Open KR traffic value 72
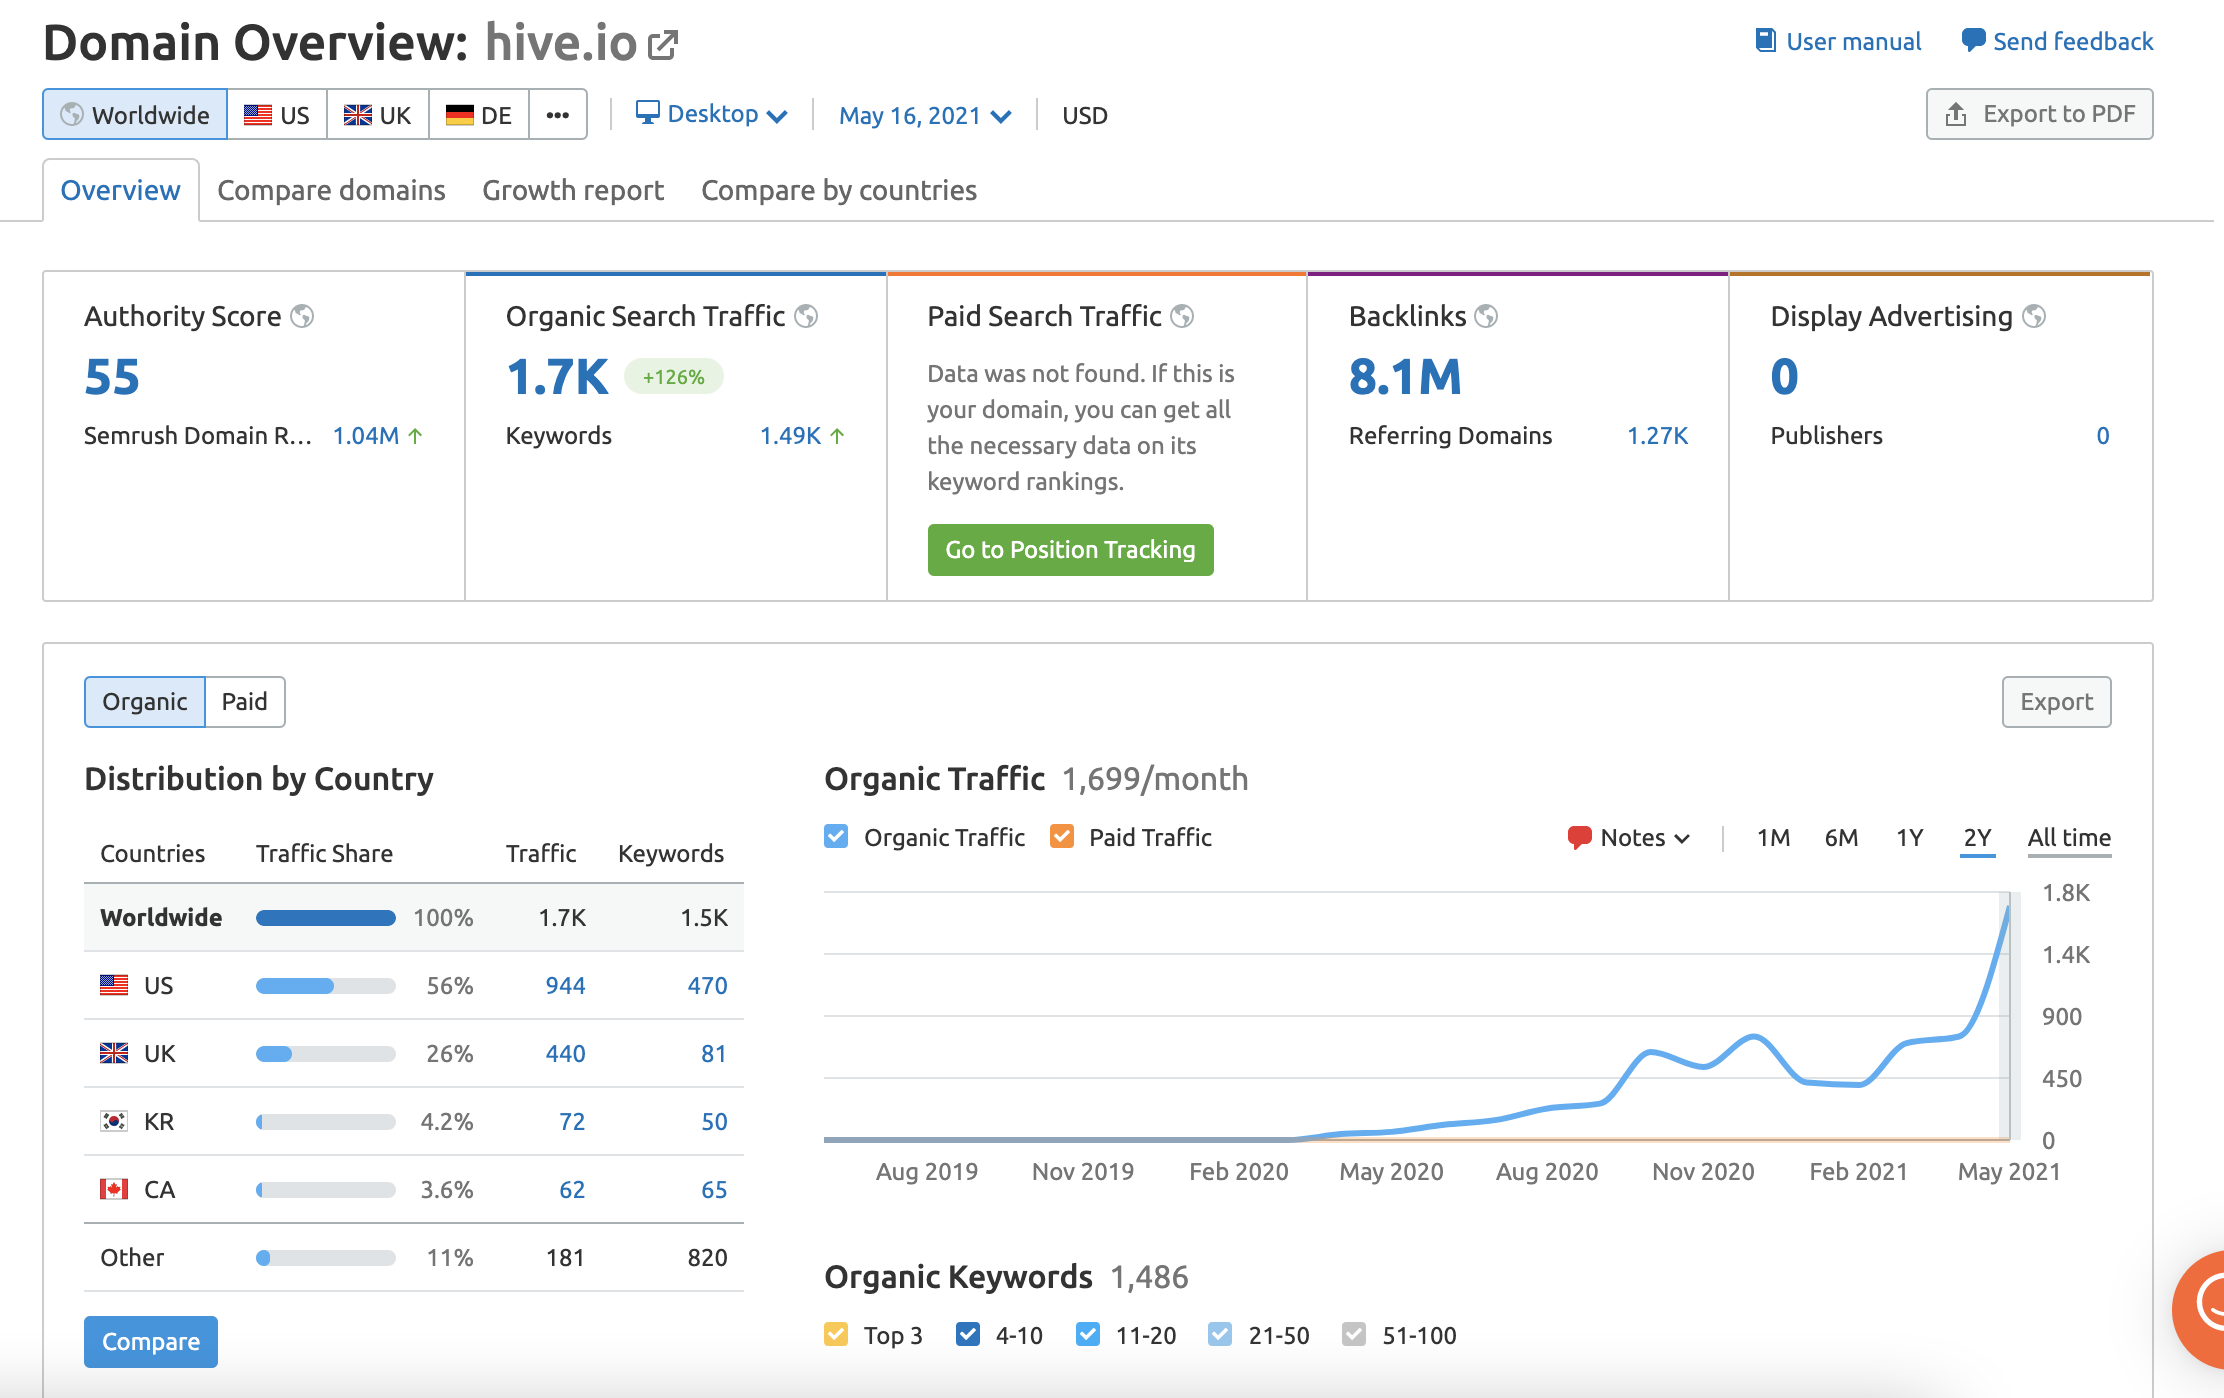Screen dimensions: 2224x1398 tap(572, 1122)
